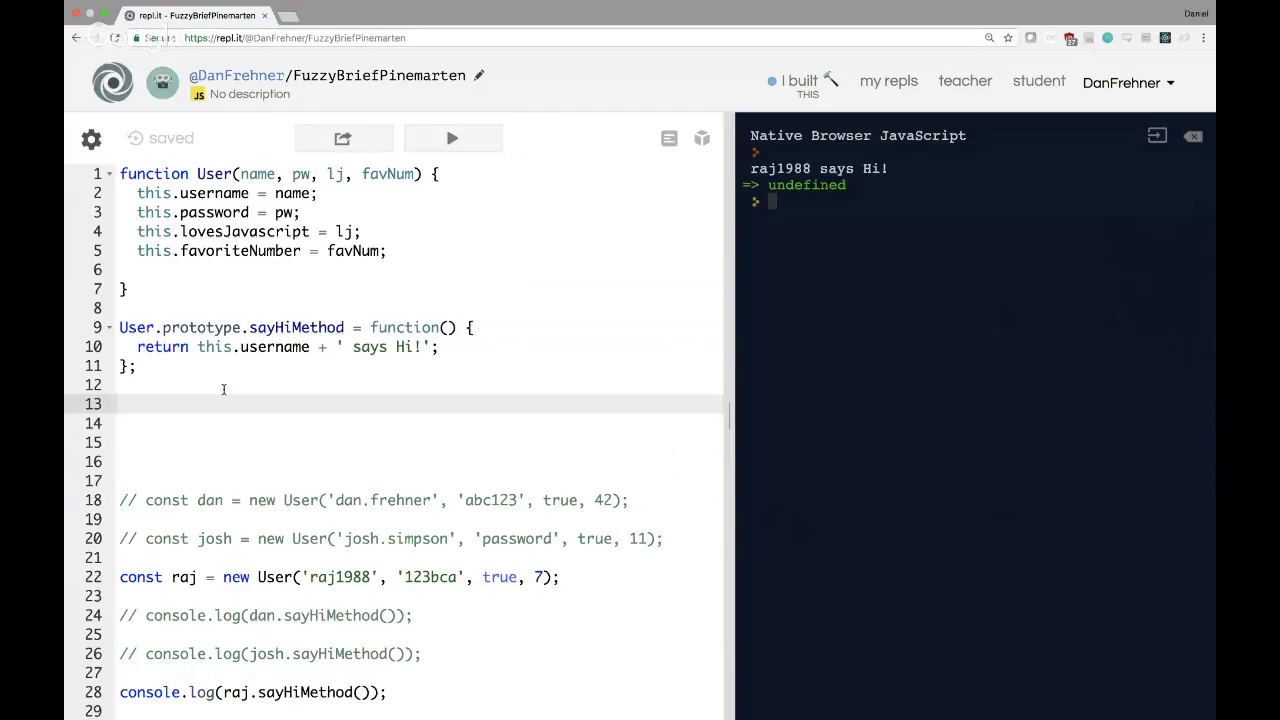Share the repl using the share button
1280x720 pixels.
(343, 138)
